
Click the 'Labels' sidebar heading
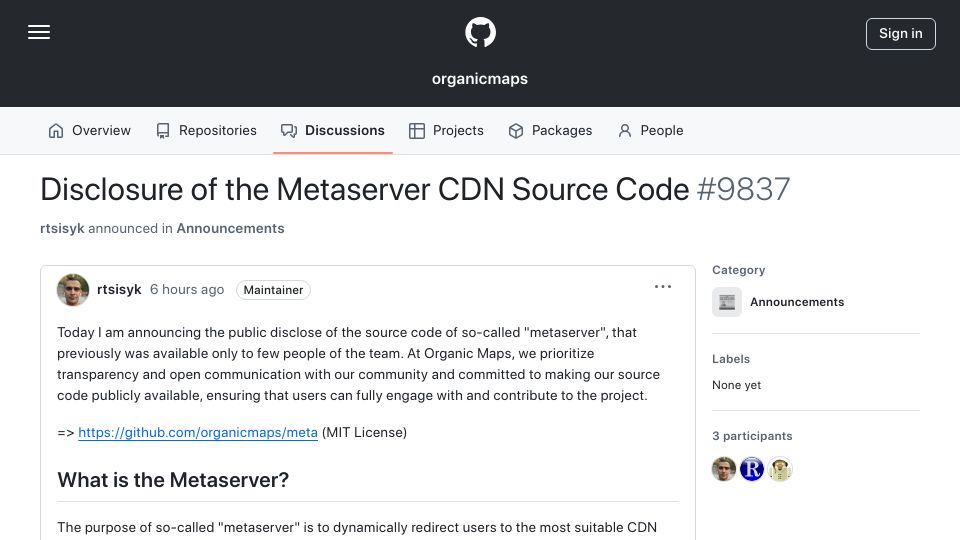pyautogui.click(x=731, y=359)
